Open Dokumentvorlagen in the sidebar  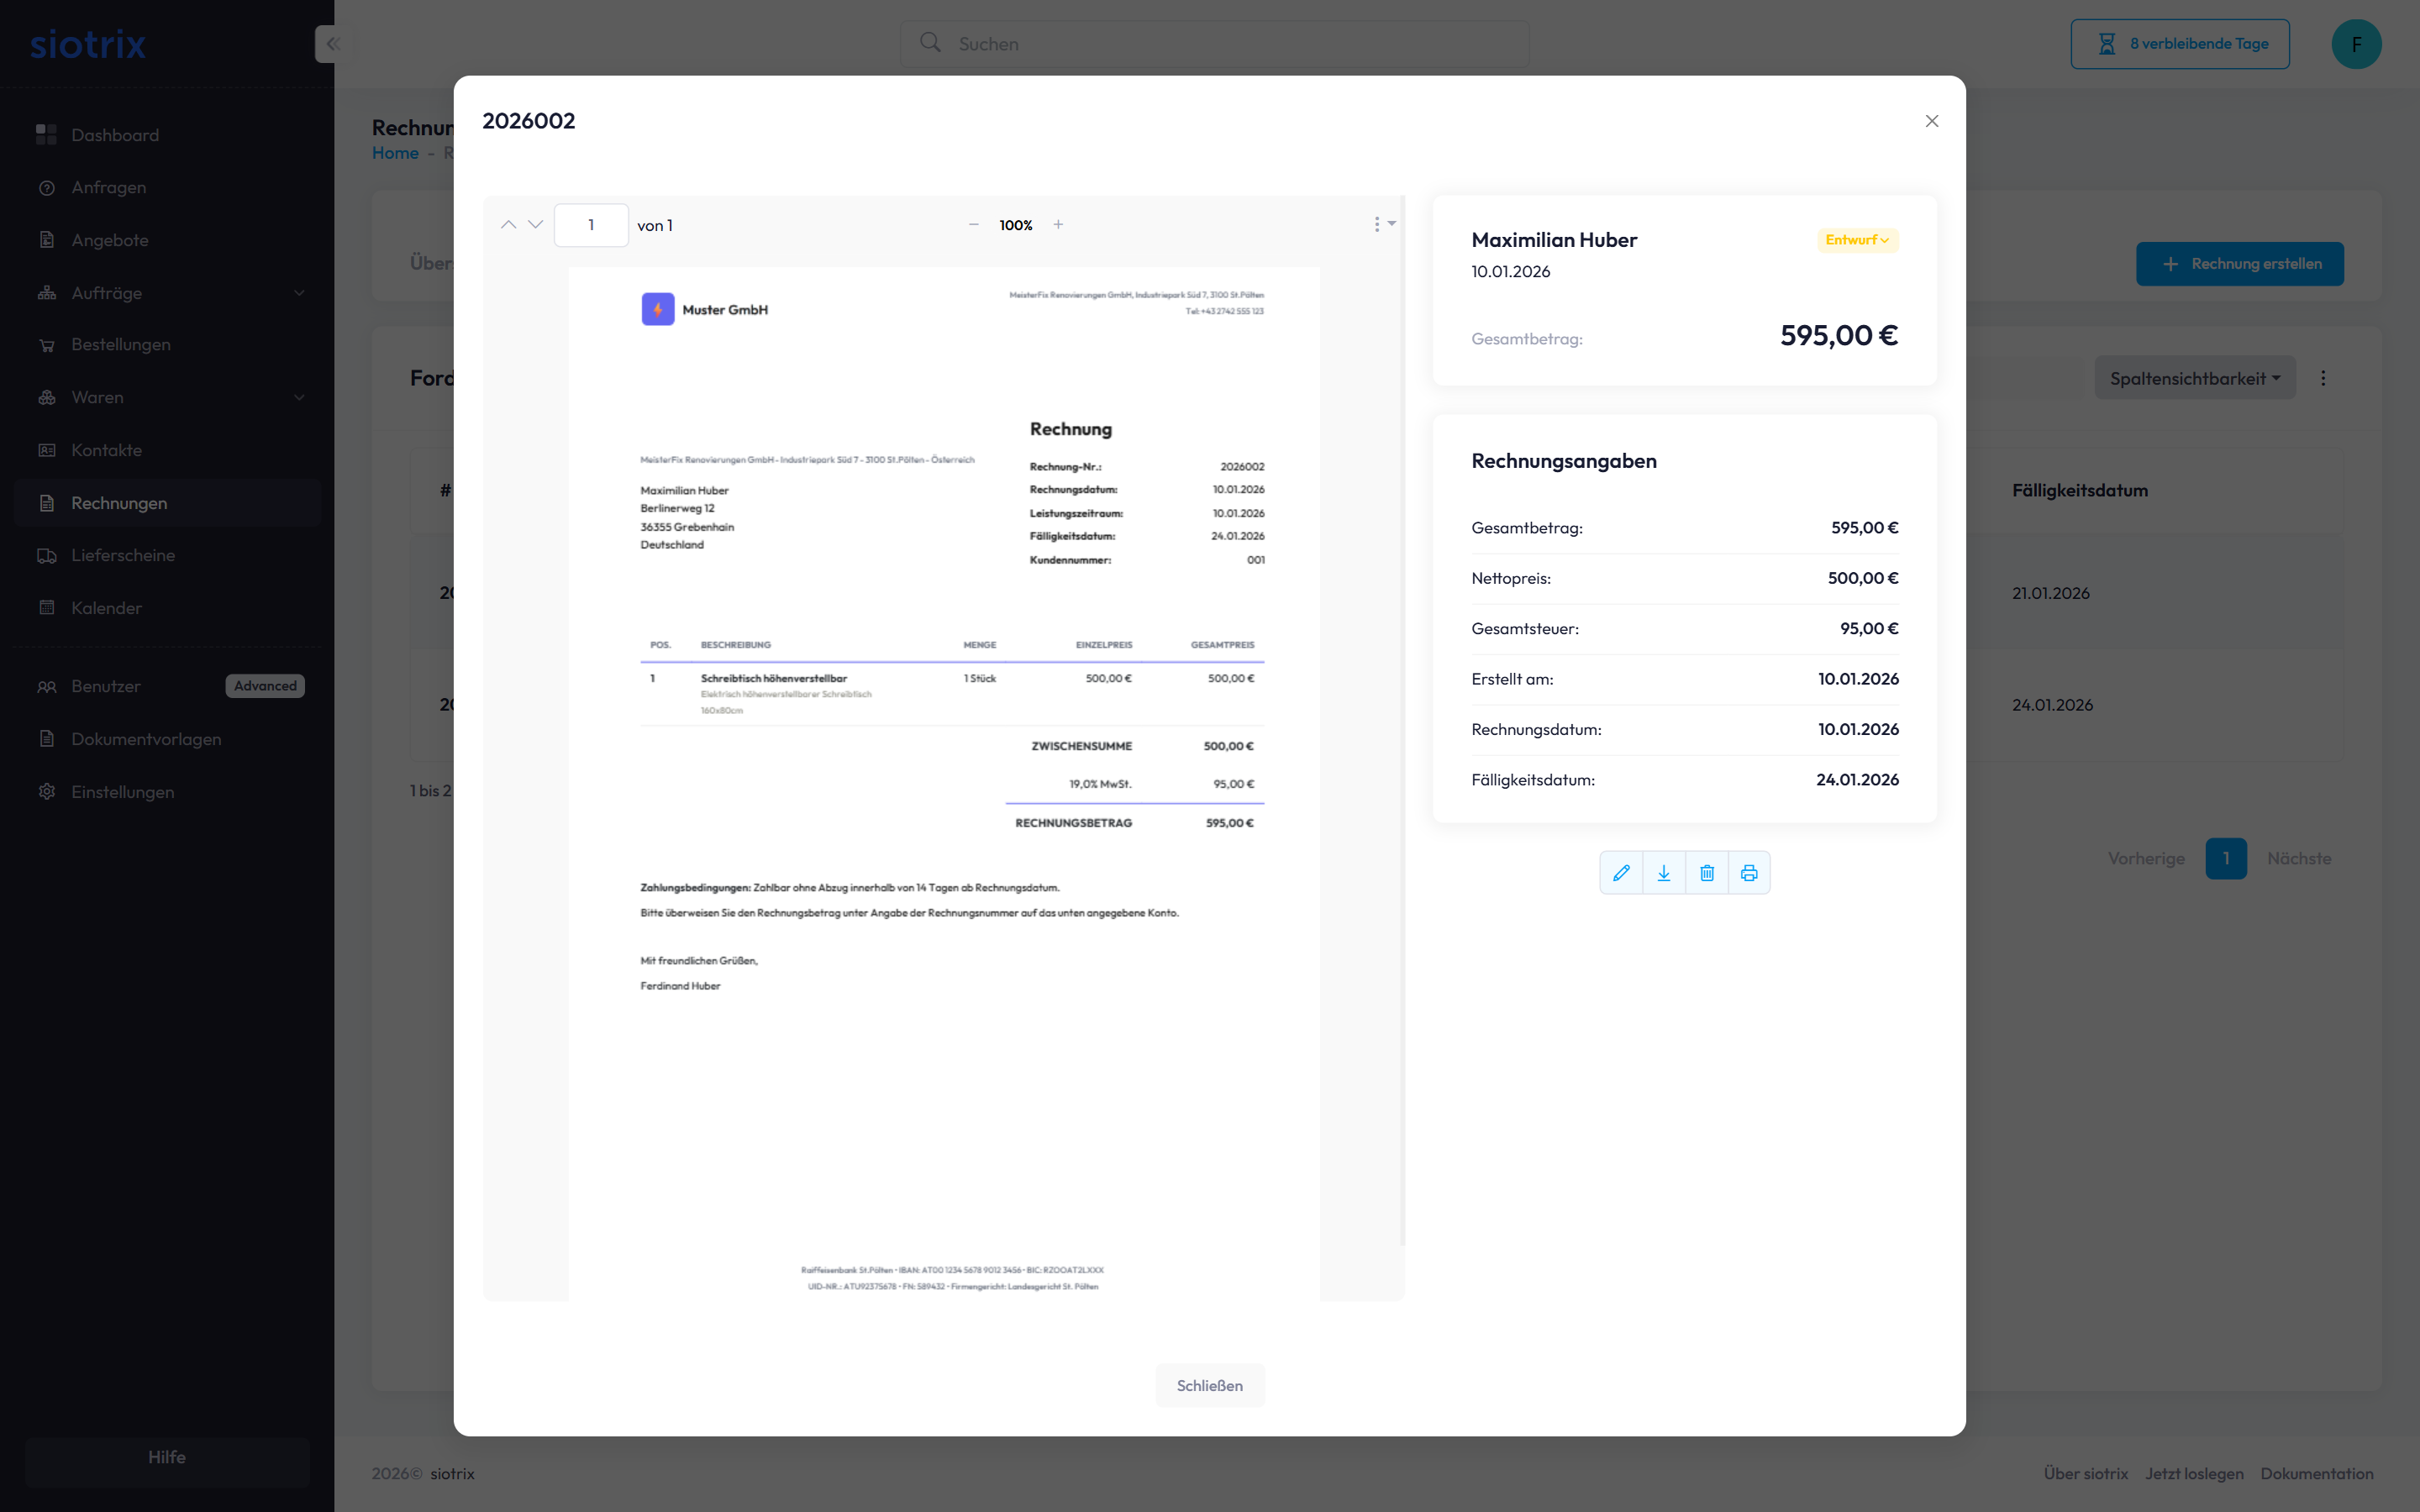click(x=146, y=739)
